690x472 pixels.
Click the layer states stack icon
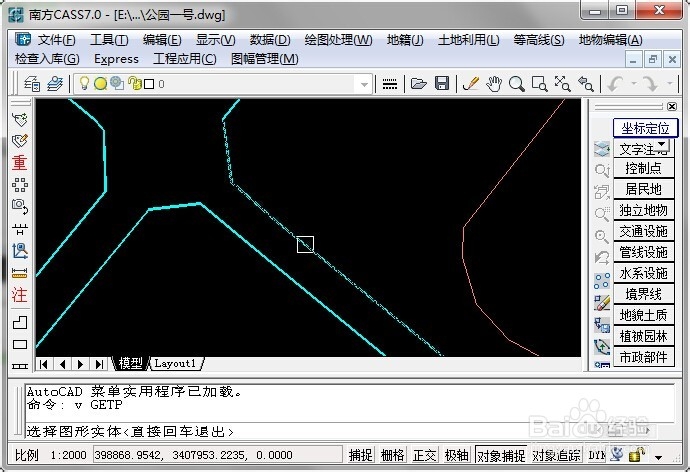(55, 84)
